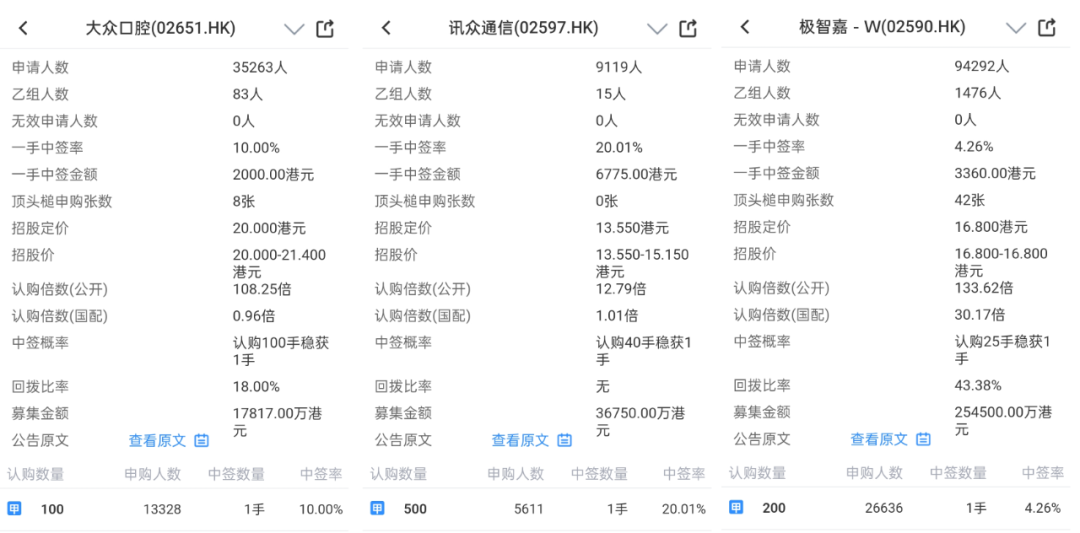1080x533 pixels.
Task: Click amount 2000.00港元
Action: click(x=273, y=175)
